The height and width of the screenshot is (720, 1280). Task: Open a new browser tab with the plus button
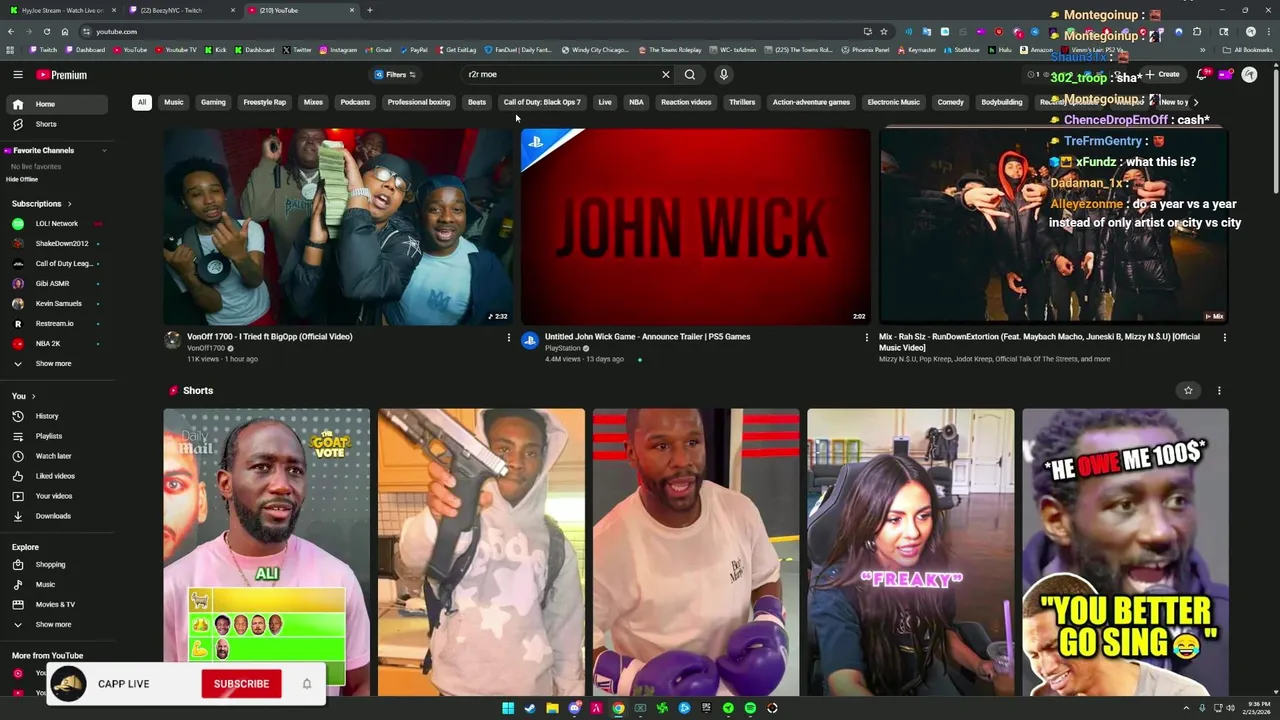(370, 10)
